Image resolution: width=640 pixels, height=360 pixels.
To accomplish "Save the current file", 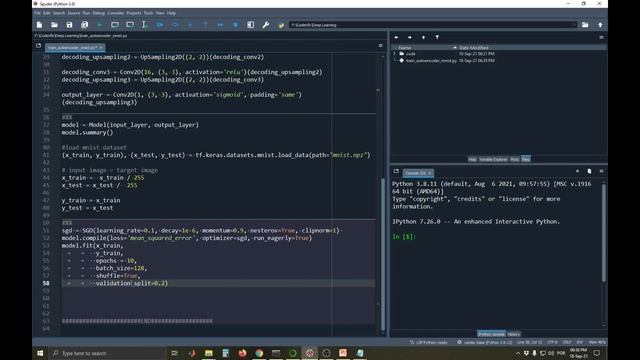I will (x=69, y=25).
